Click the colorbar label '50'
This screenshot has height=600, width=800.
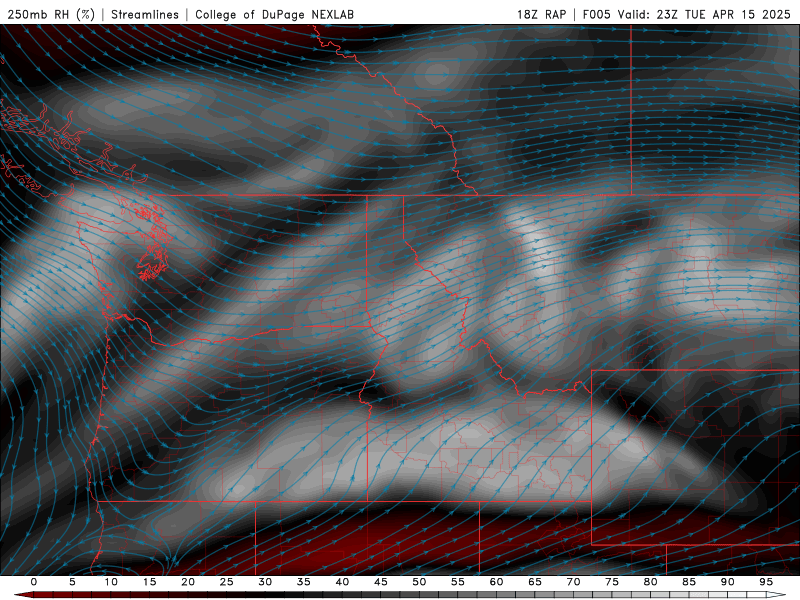(x=419, y=582)
